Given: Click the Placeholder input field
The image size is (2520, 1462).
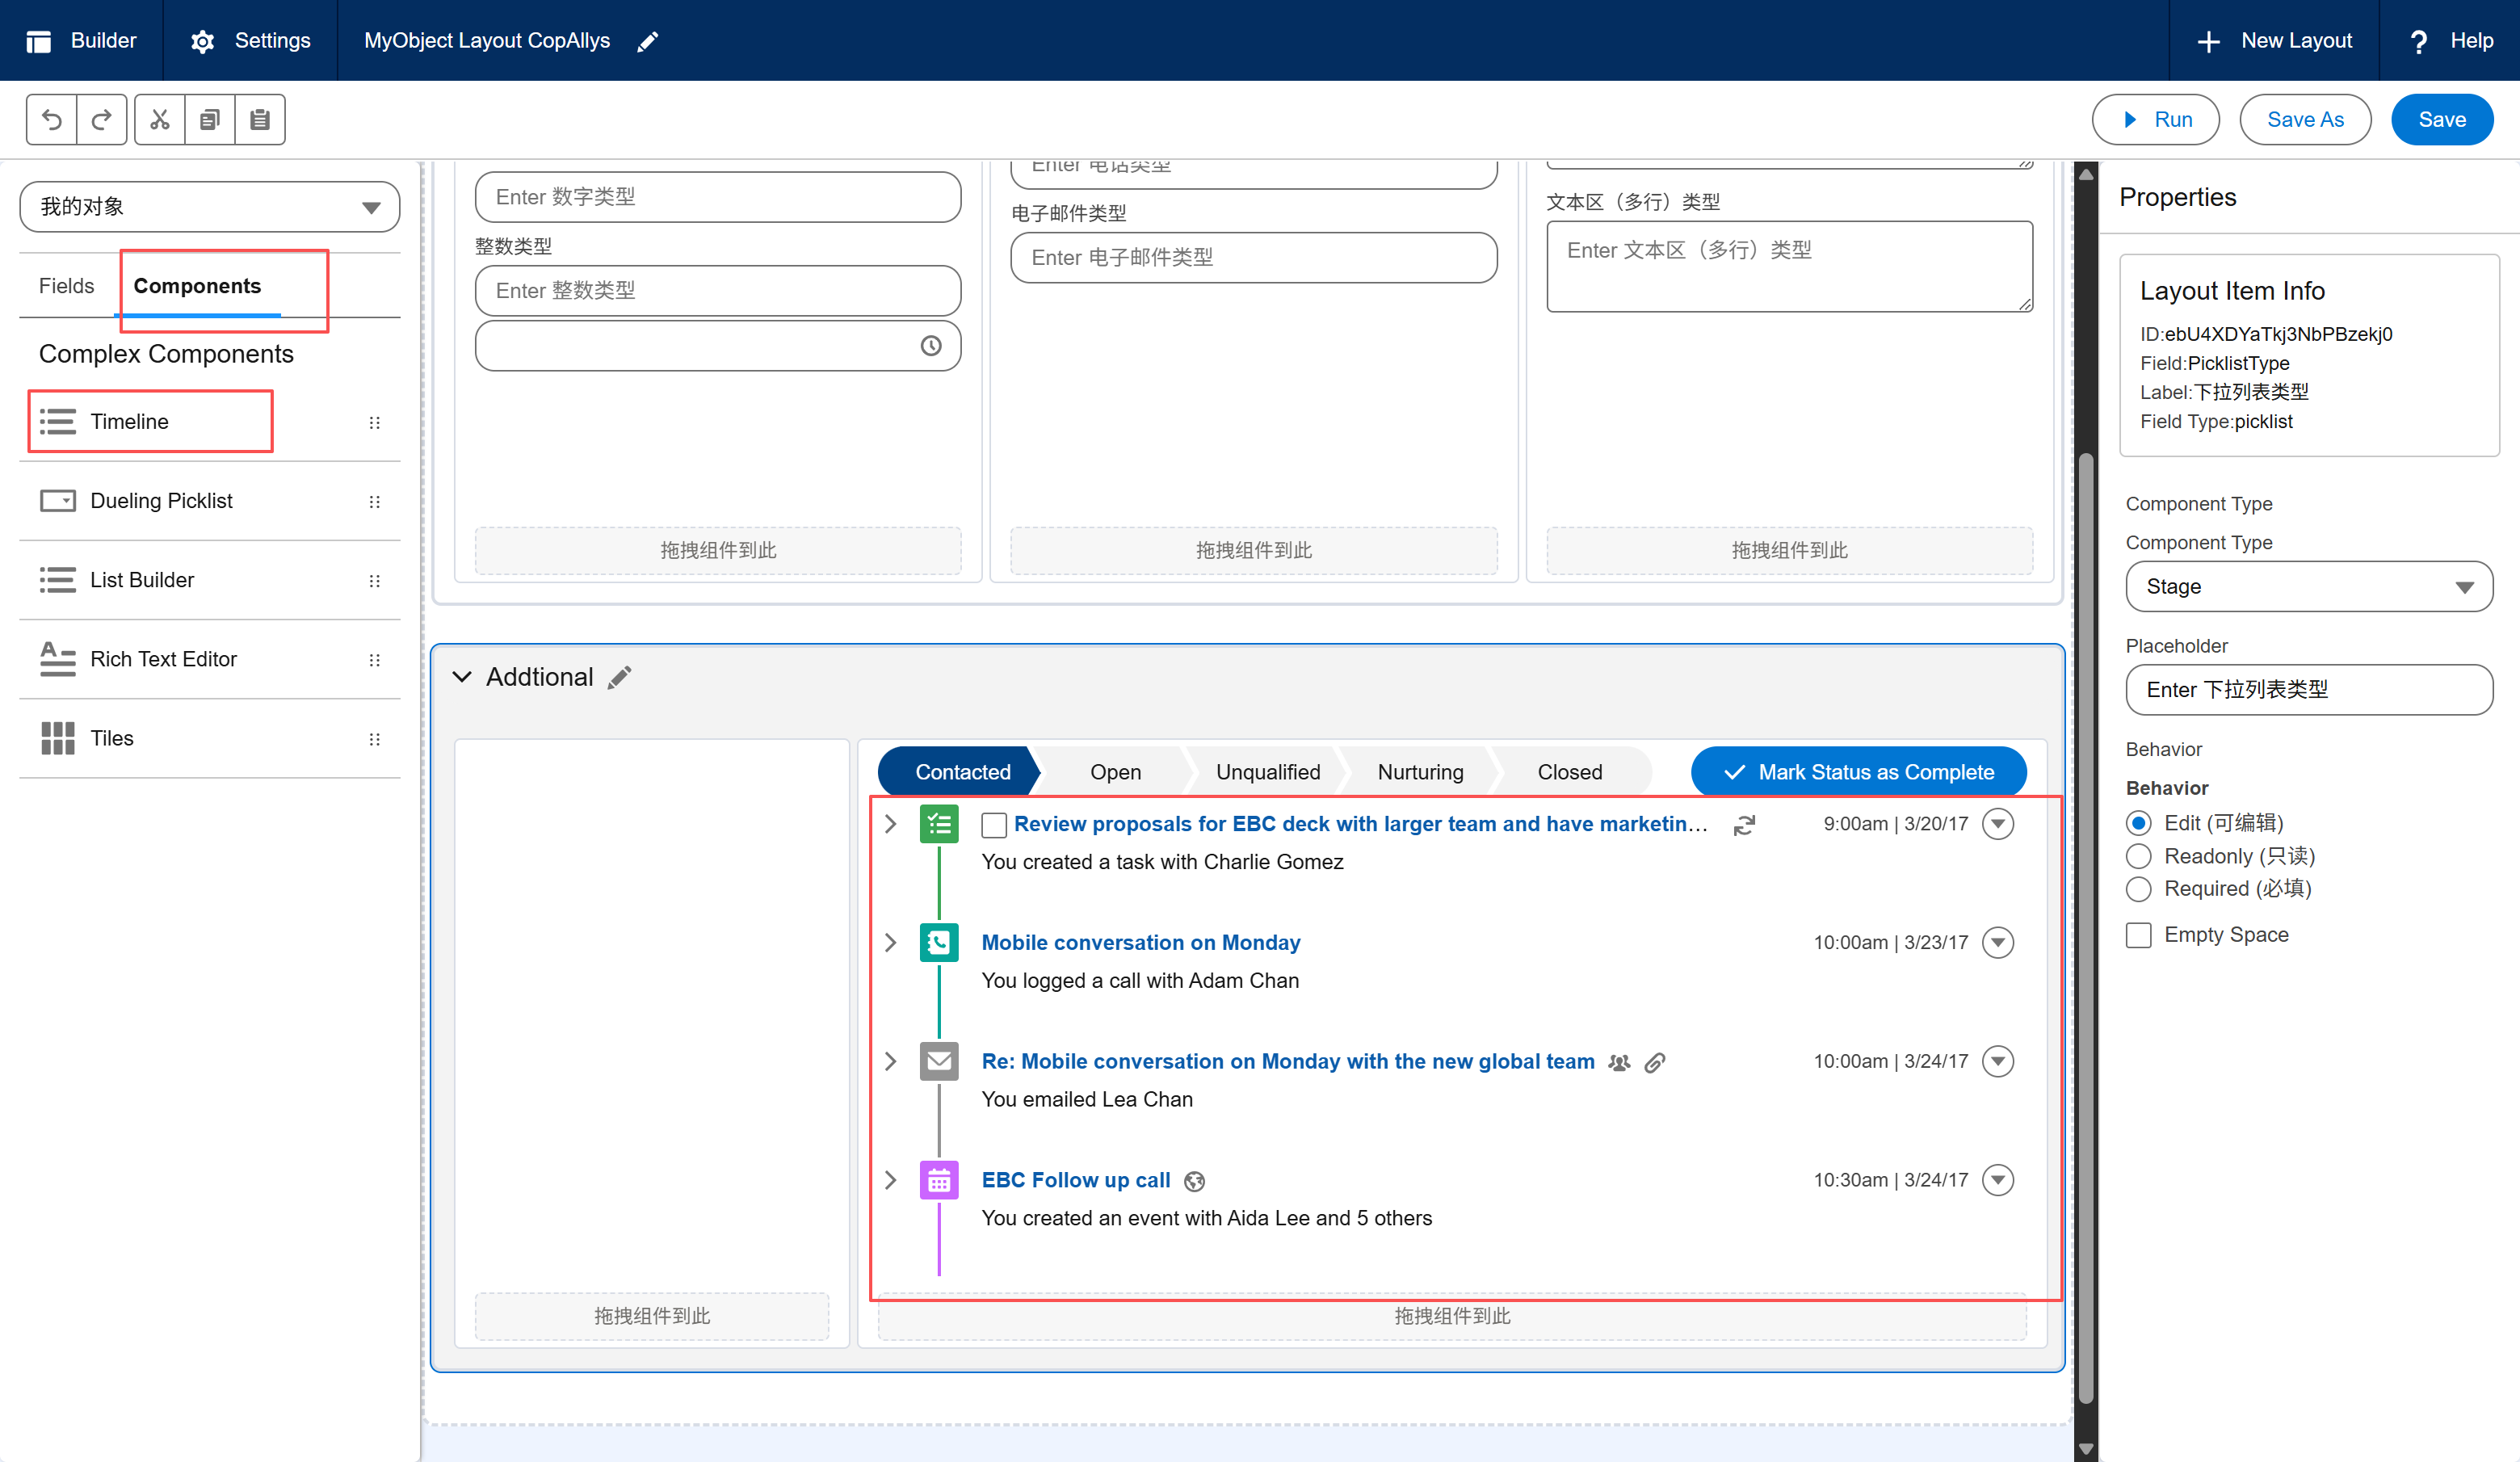Looking at the screenshot, I should tap(2309, 690).
